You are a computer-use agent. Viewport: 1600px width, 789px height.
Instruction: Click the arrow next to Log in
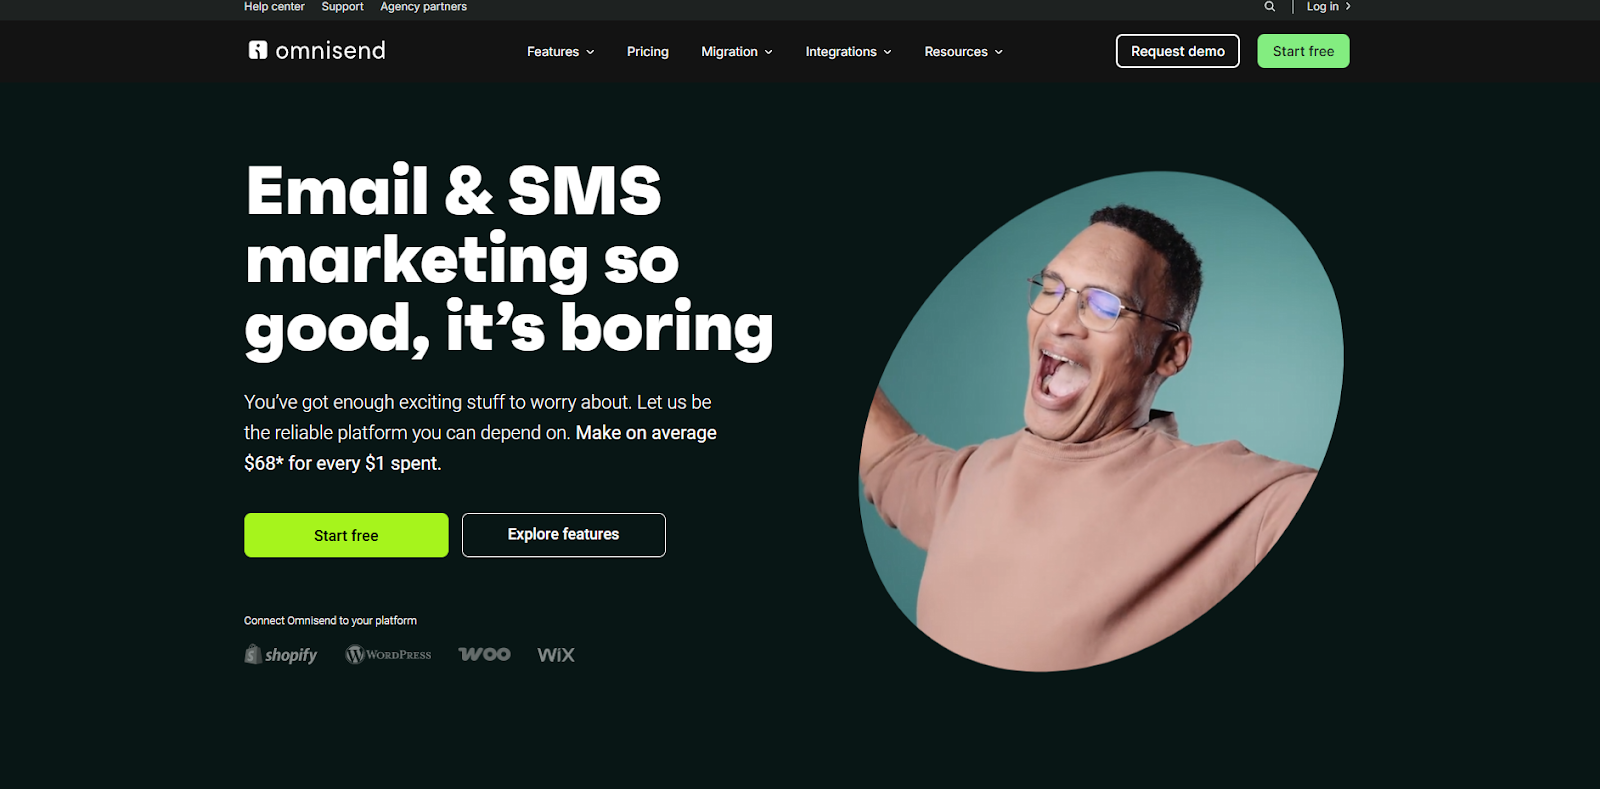coord(1348,6)
